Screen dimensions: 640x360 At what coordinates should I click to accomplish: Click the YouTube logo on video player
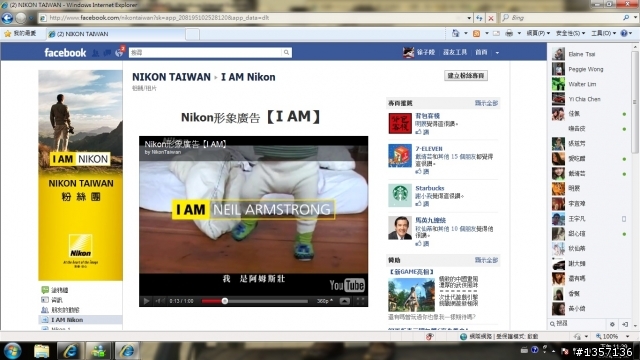point(347,285)
